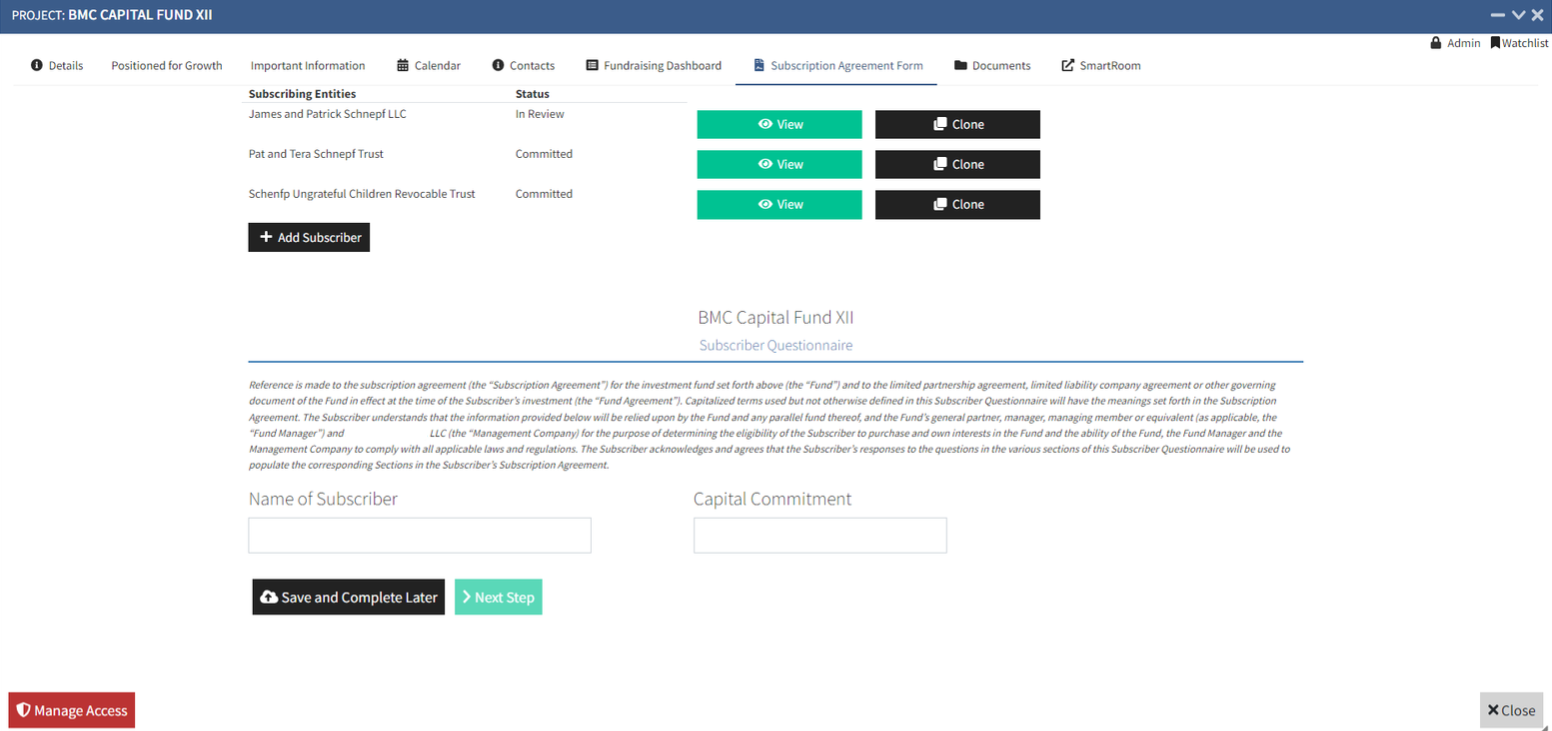
Task: Collapse the project window with the chevron
Action: [x=1518, y=15]
